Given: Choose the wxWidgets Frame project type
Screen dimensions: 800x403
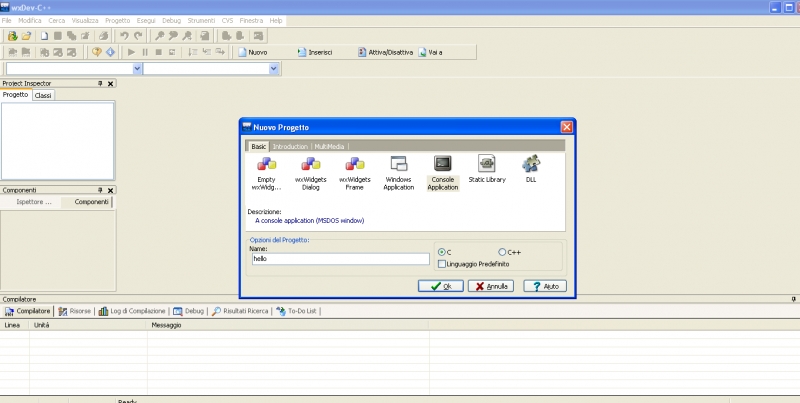Looking at the screenshot, I should pos(355,173).
